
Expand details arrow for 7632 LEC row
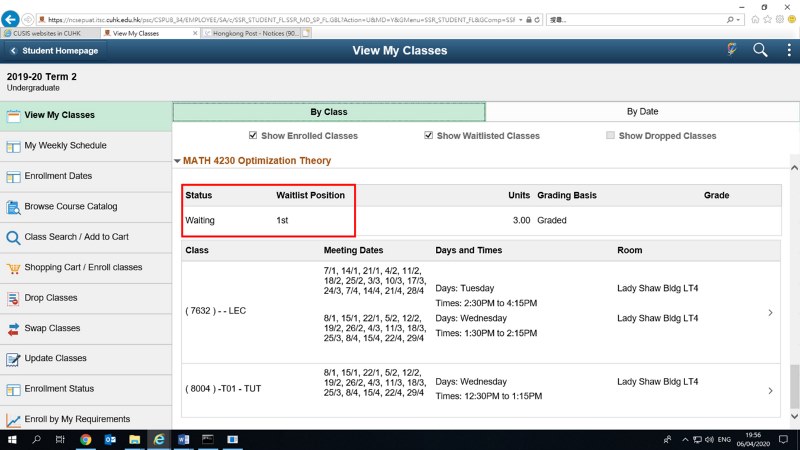pos(769,313)
